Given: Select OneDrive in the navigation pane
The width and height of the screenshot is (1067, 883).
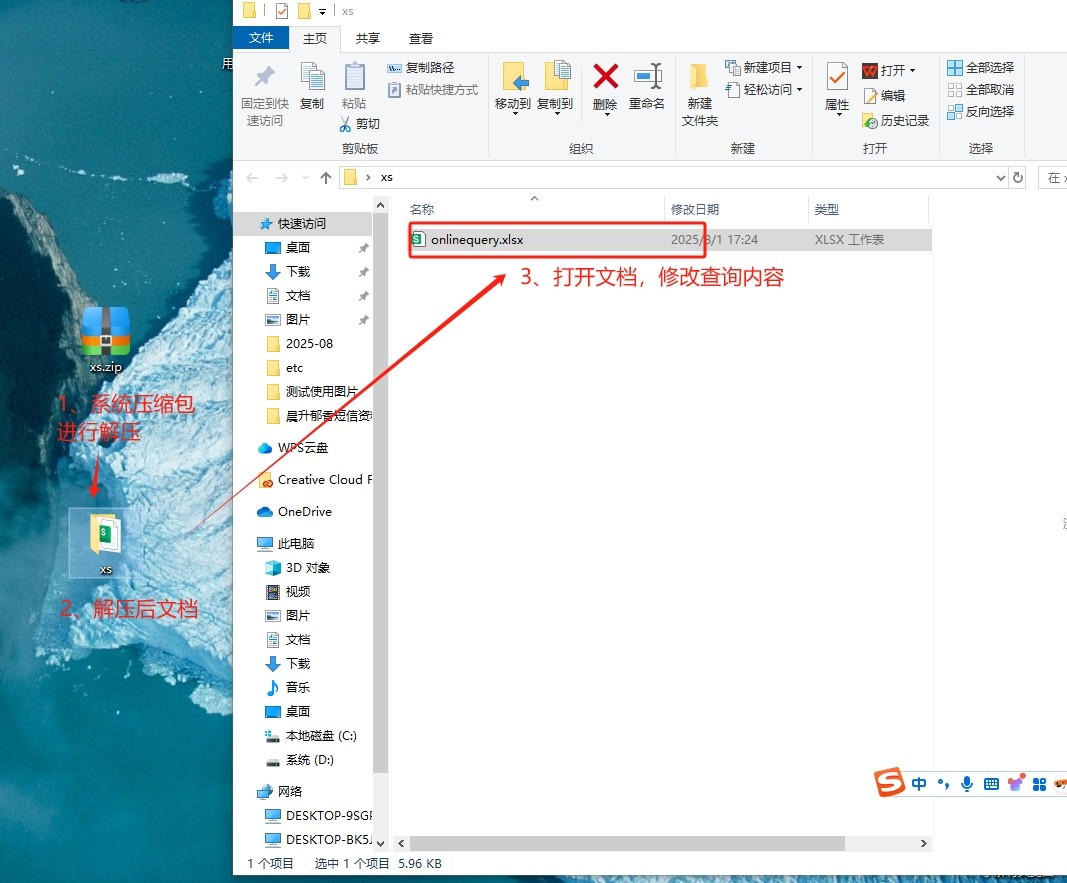Looking at the screenshot, I should 304,511.
